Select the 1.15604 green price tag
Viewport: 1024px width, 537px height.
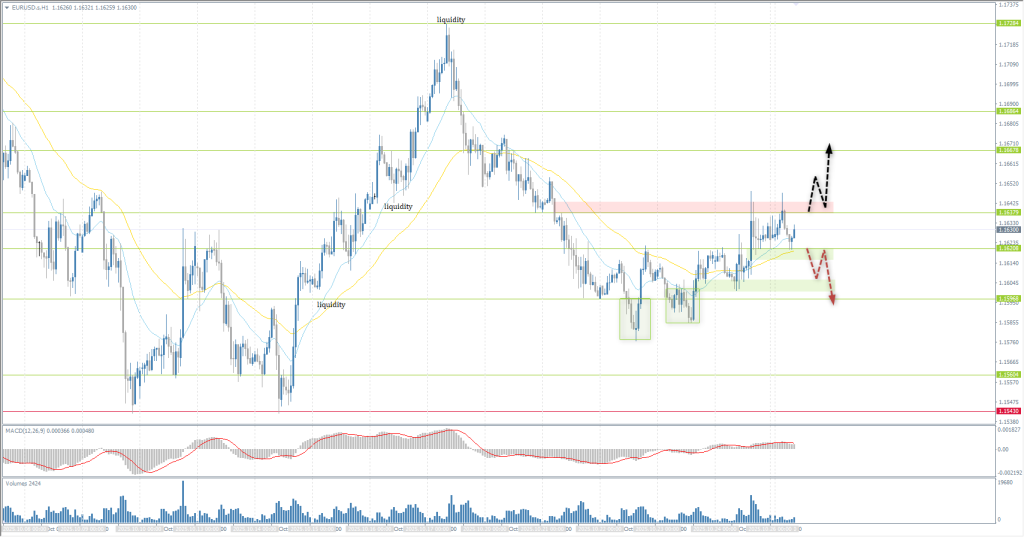tap(1007, 375)
